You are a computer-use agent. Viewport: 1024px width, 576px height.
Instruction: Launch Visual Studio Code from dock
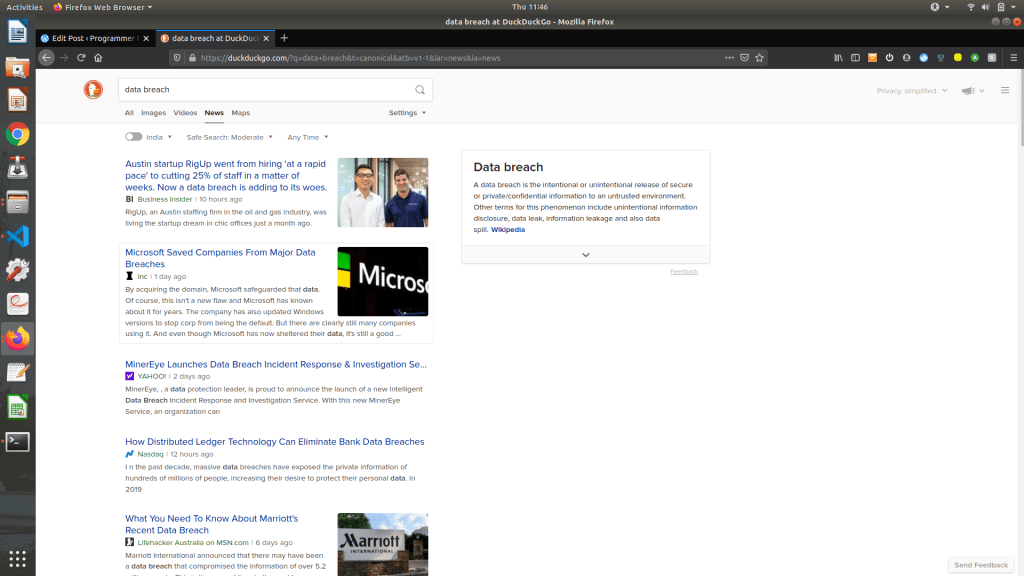click(17, 236)
